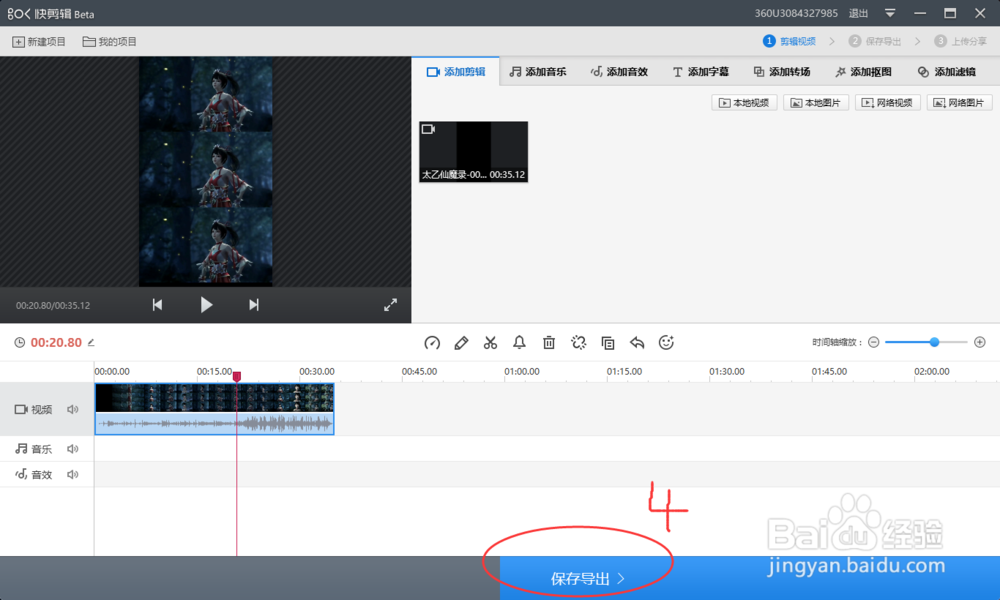Mute the 音效 track speaker

(73, 474)
